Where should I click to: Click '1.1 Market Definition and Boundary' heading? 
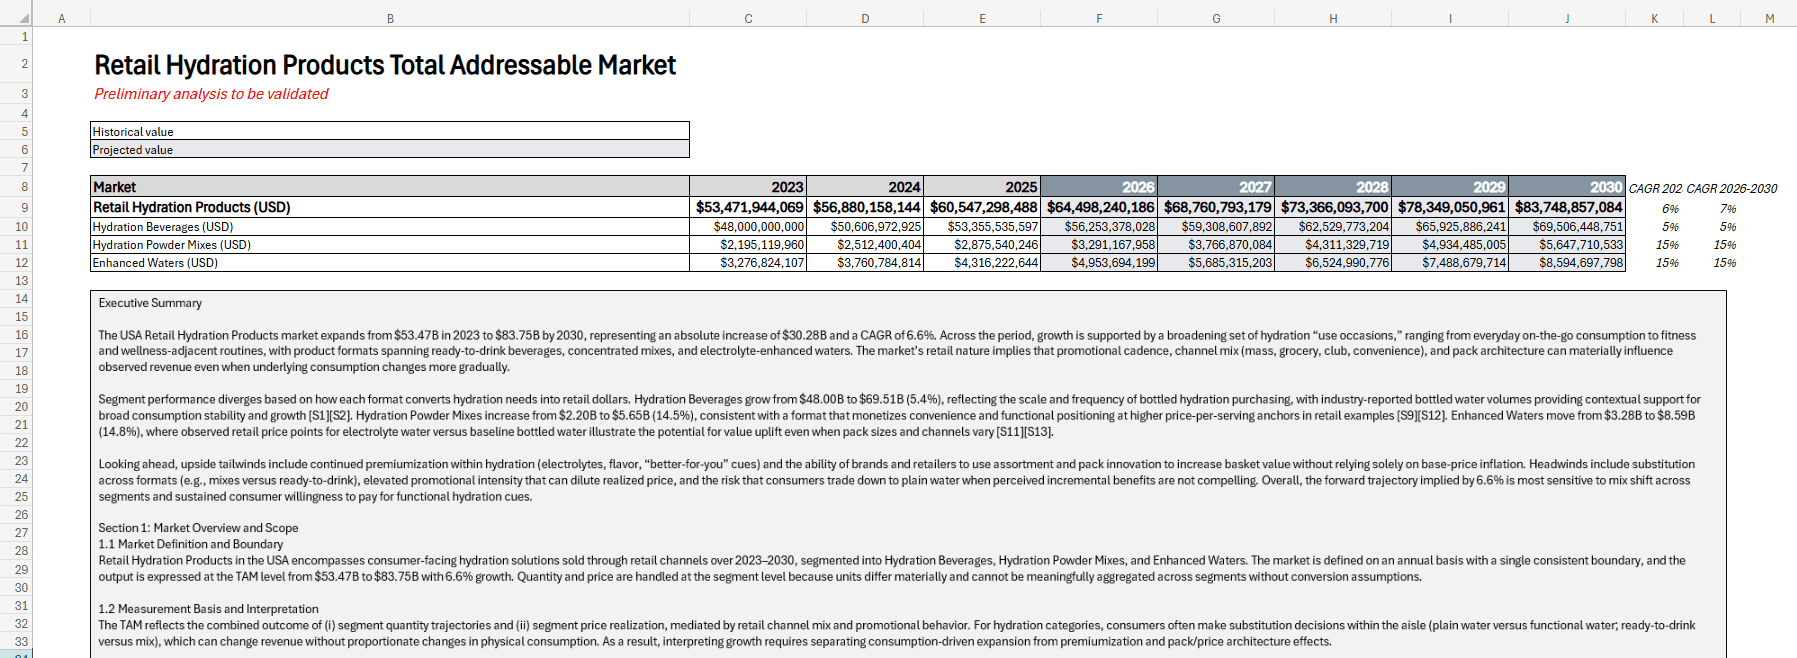tap(190, 544)
